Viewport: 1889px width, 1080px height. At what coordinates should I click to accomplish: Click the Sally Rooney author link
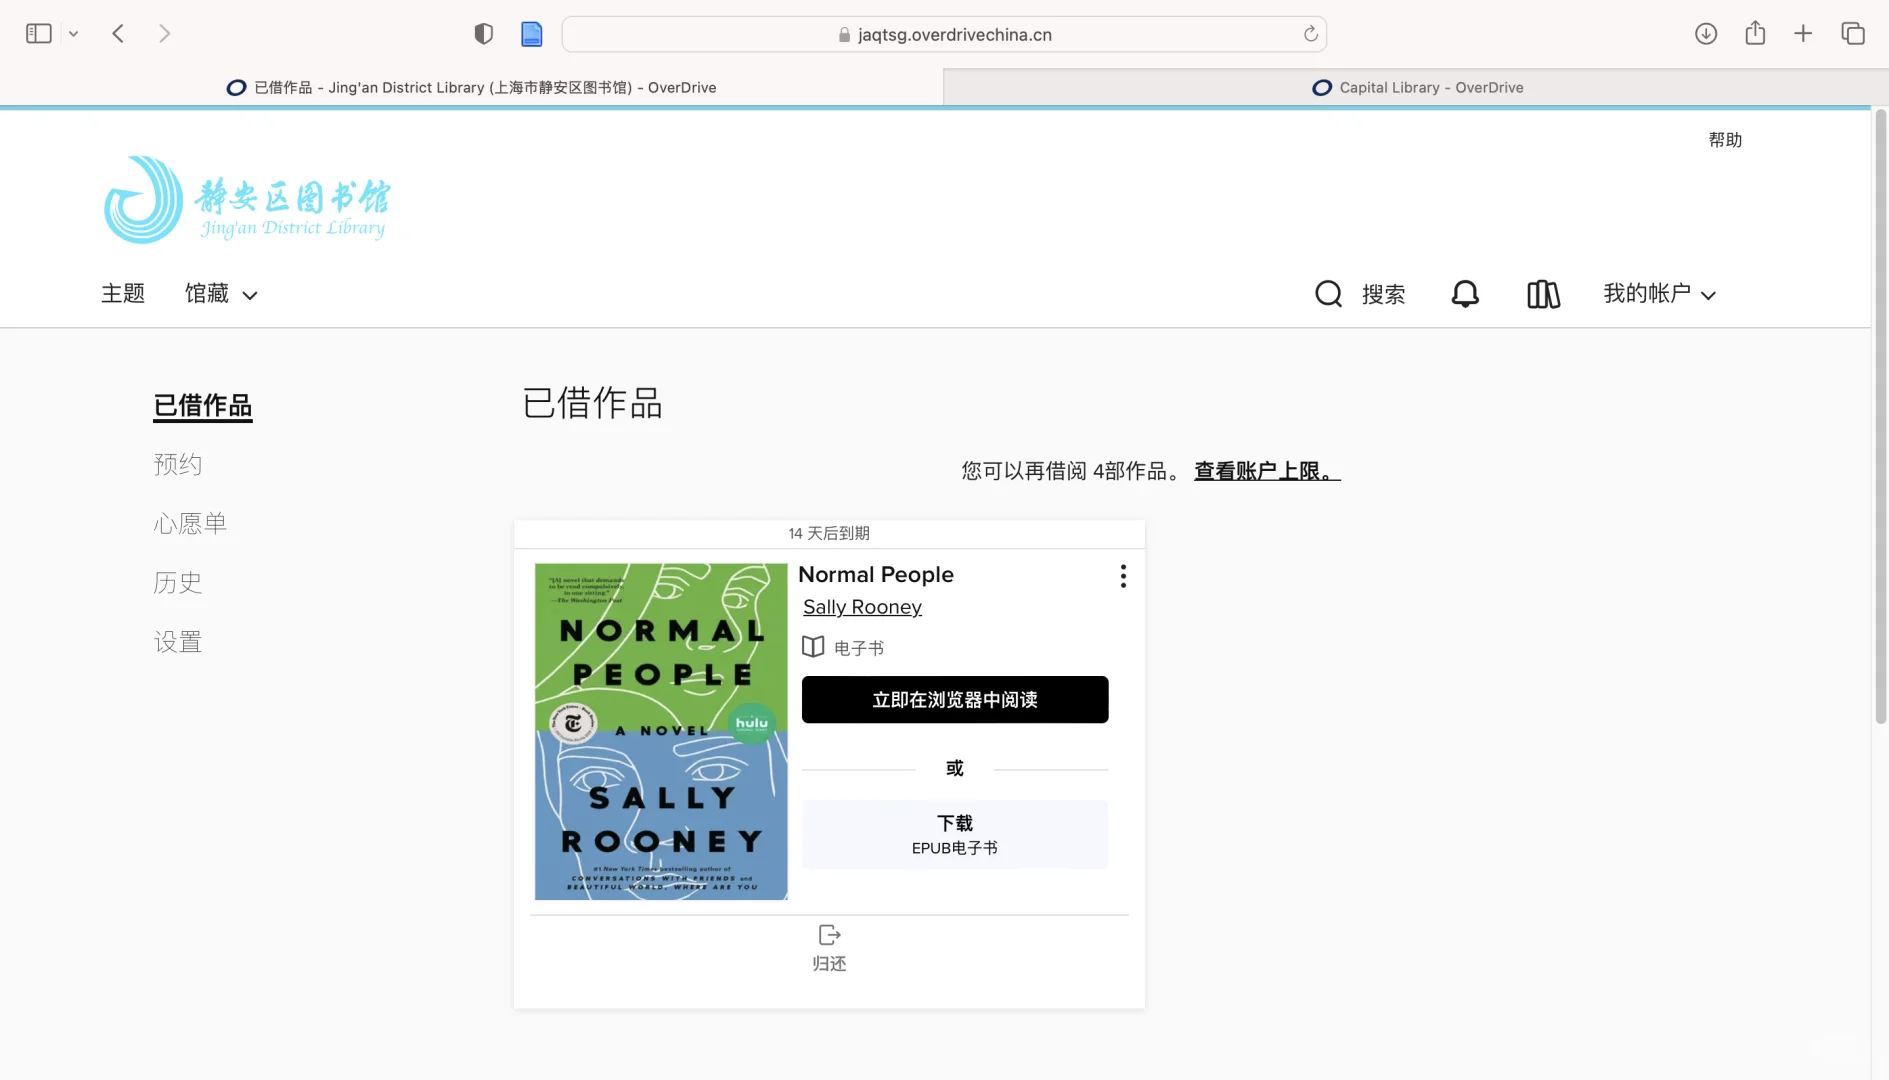tap(862, 607)
